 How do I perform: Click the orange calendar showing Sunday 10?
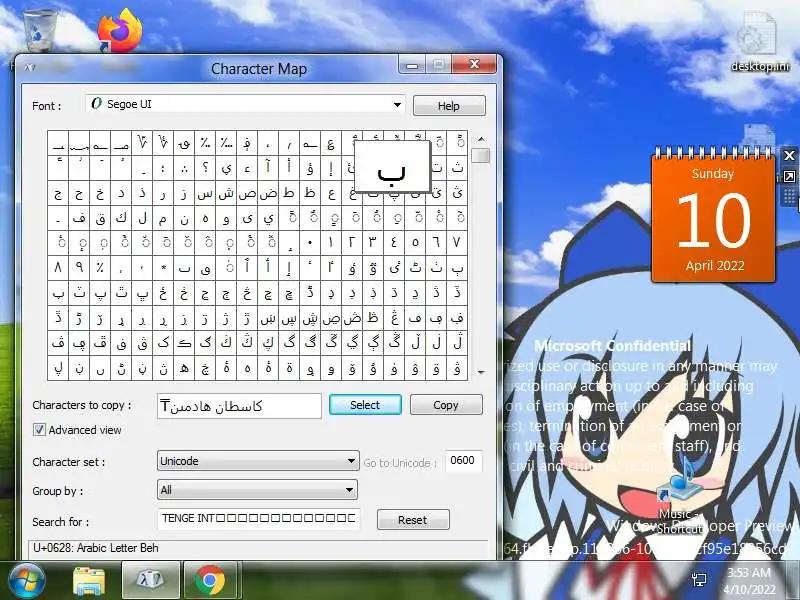(x=713, y=219)
